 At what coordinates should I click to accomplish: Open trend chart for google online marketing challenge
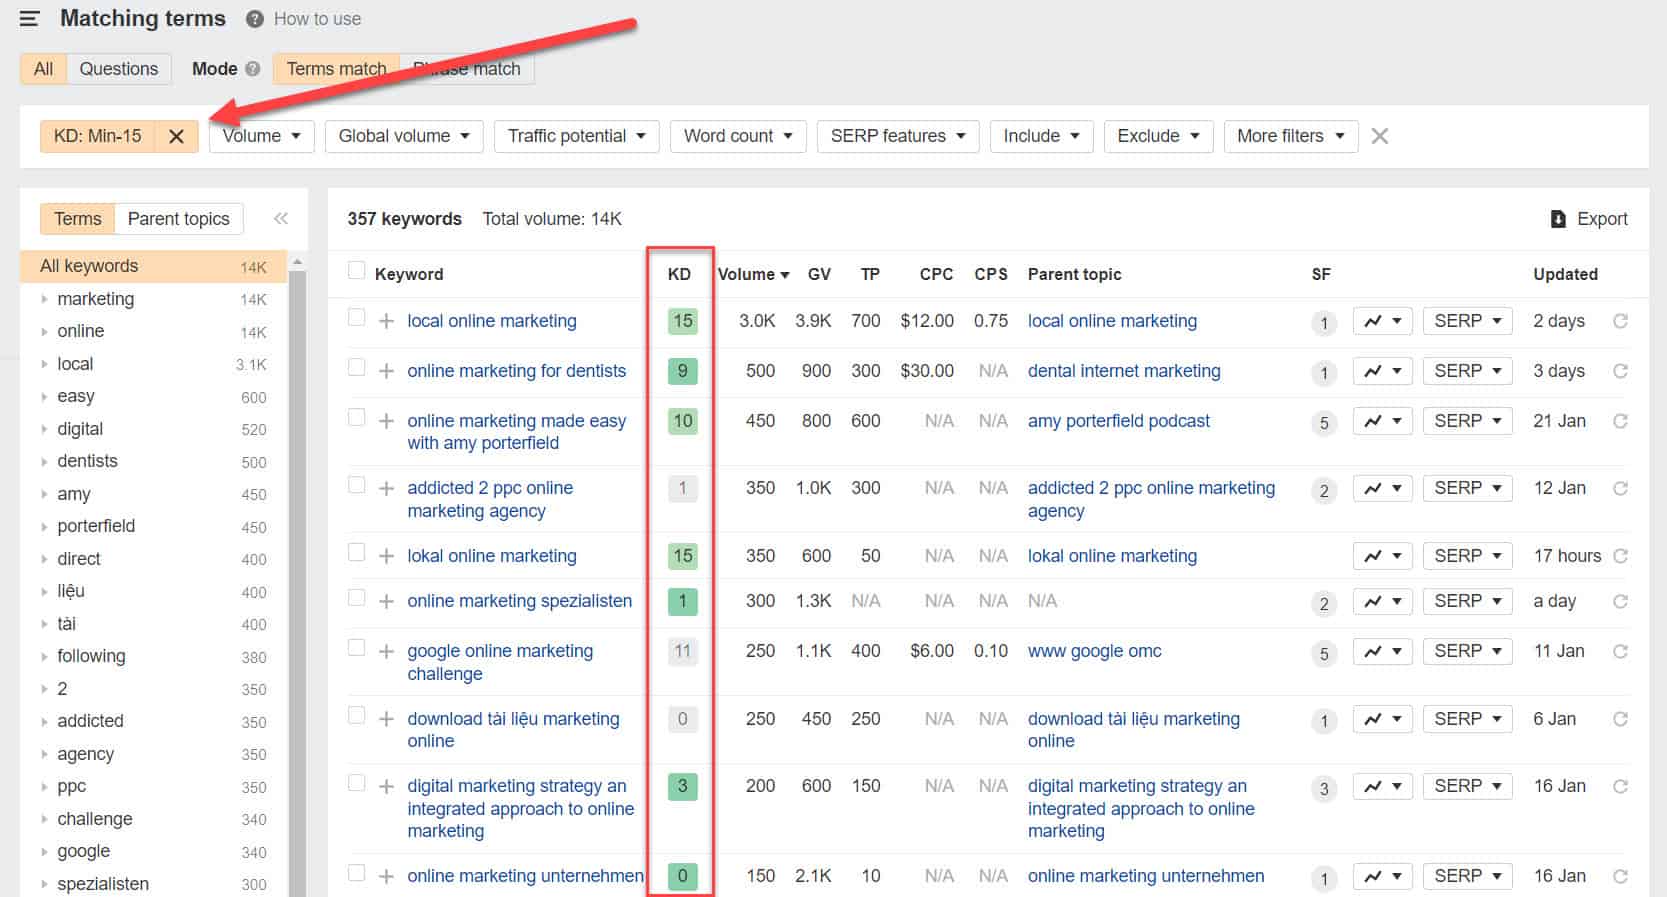1383,651
